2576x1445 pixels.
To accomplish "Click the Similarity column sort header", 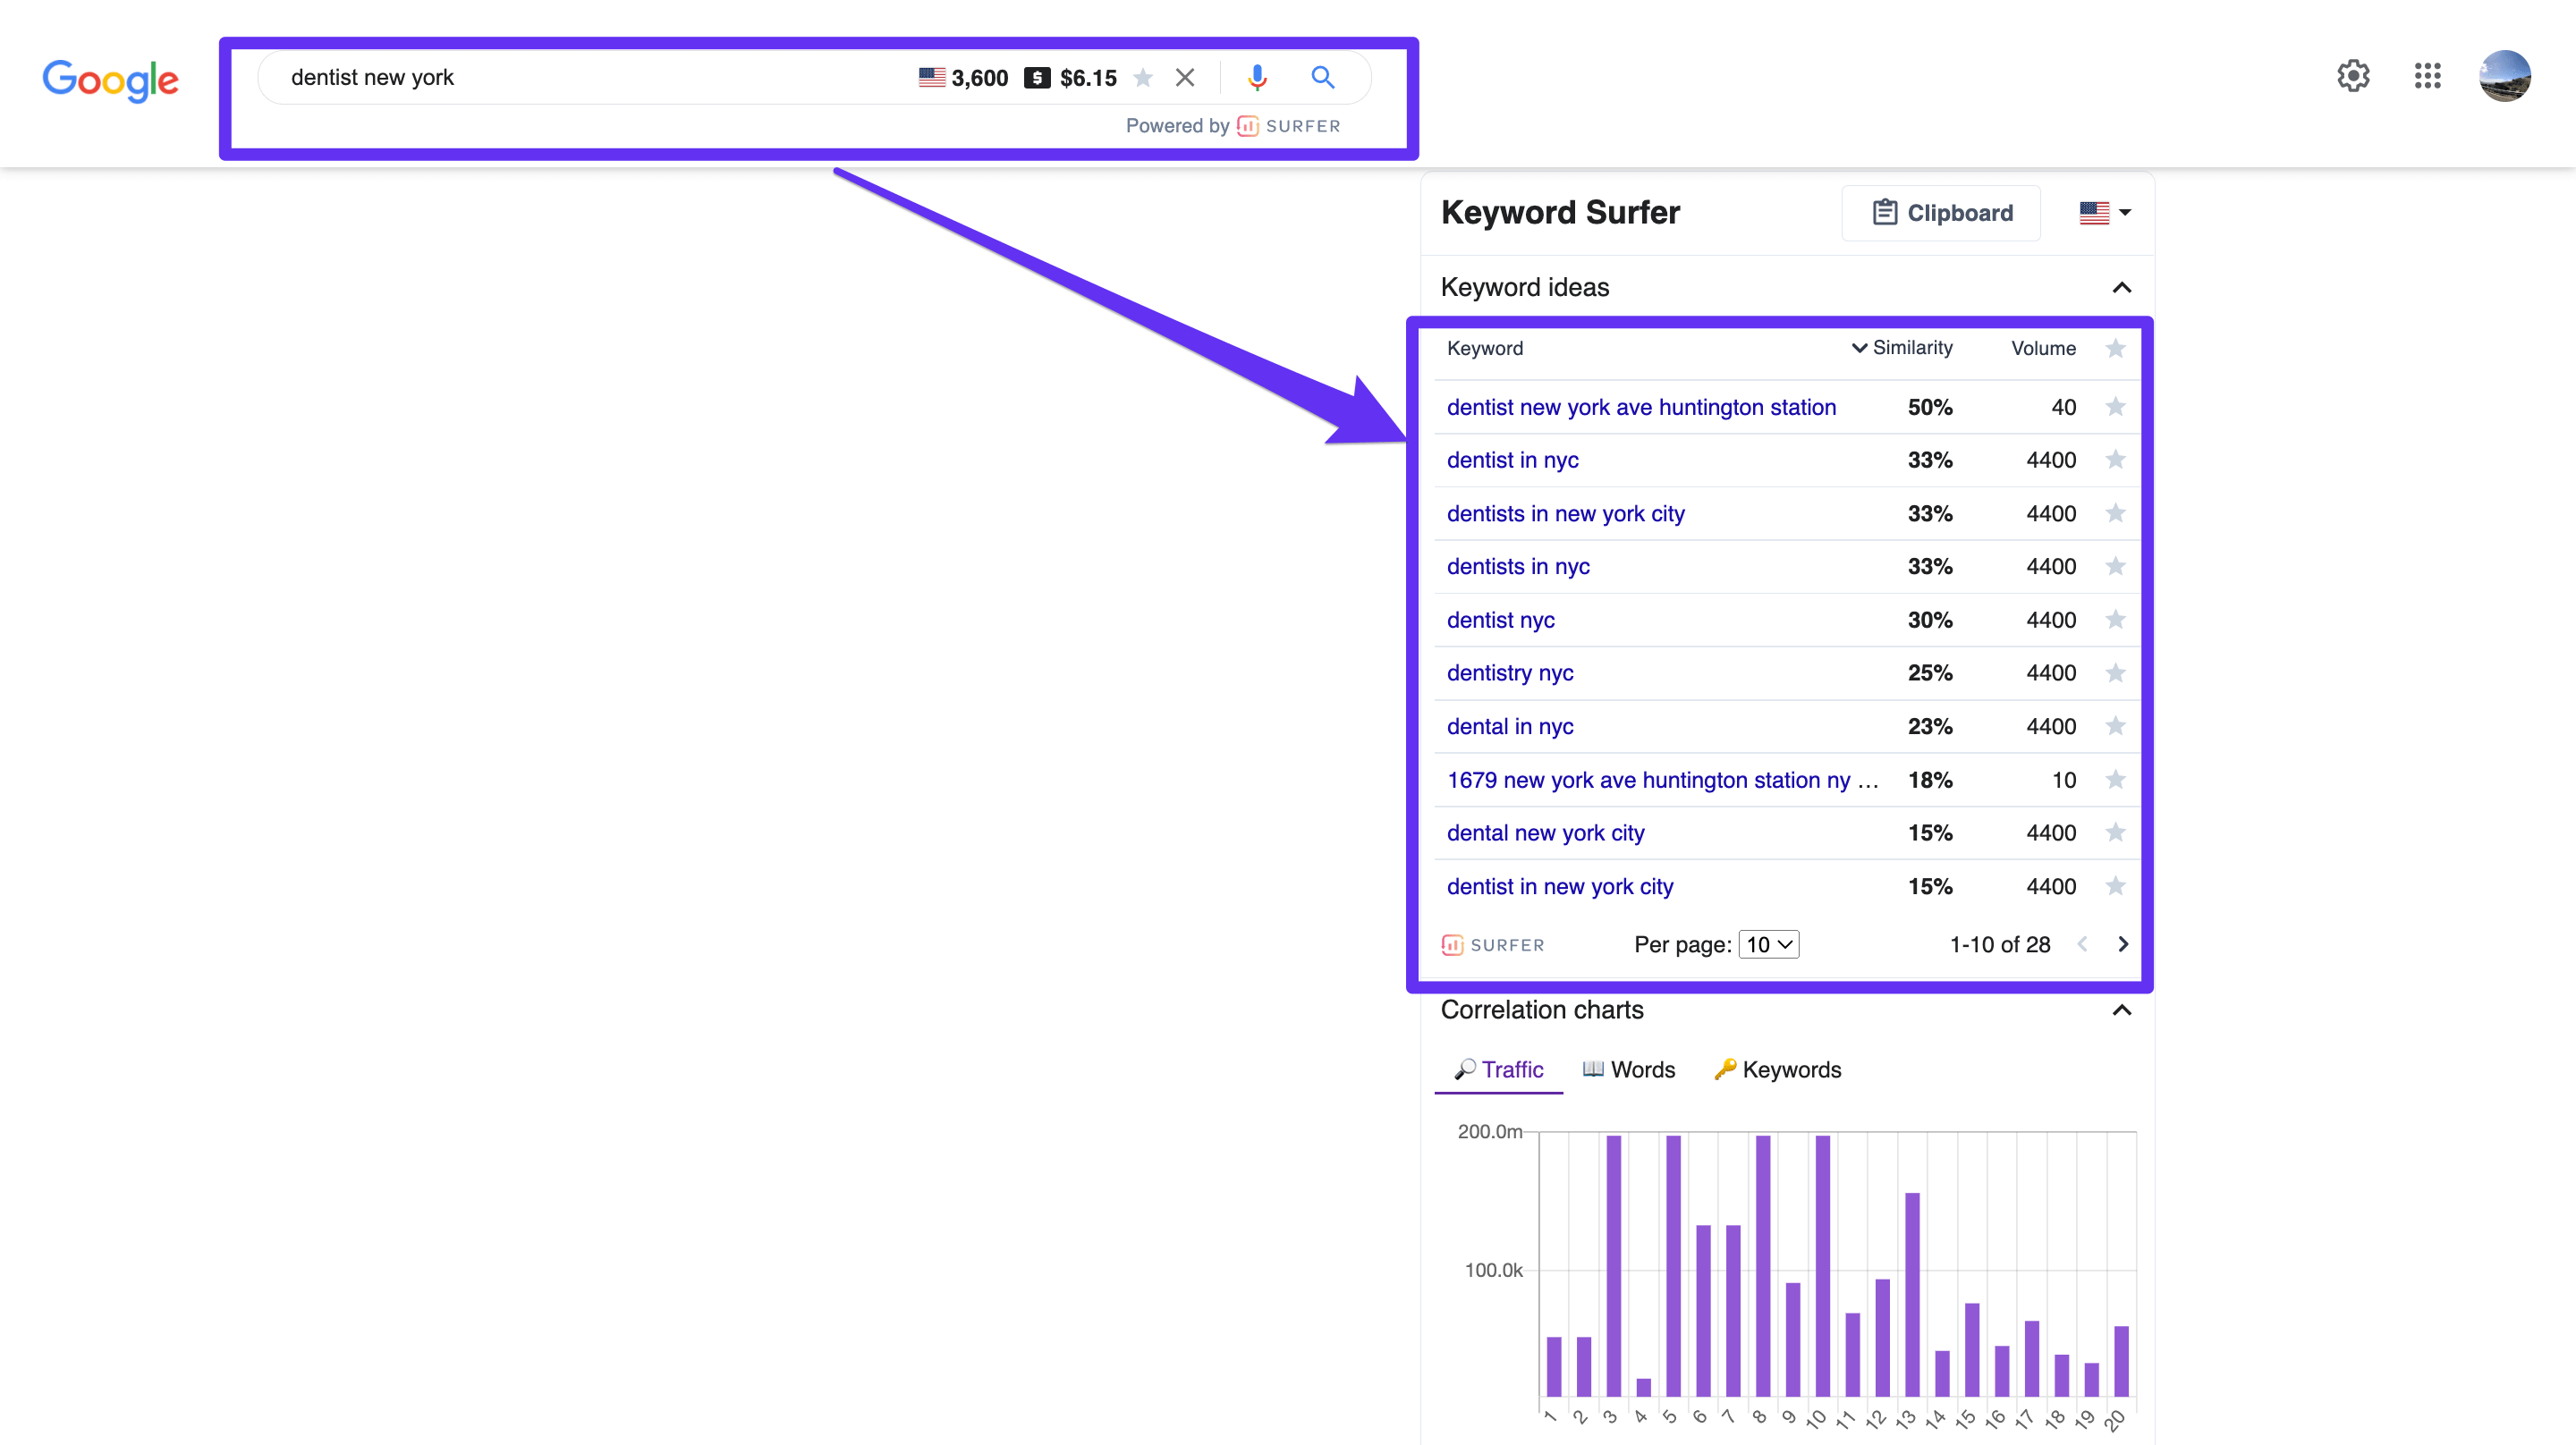I will [1911, 349].
